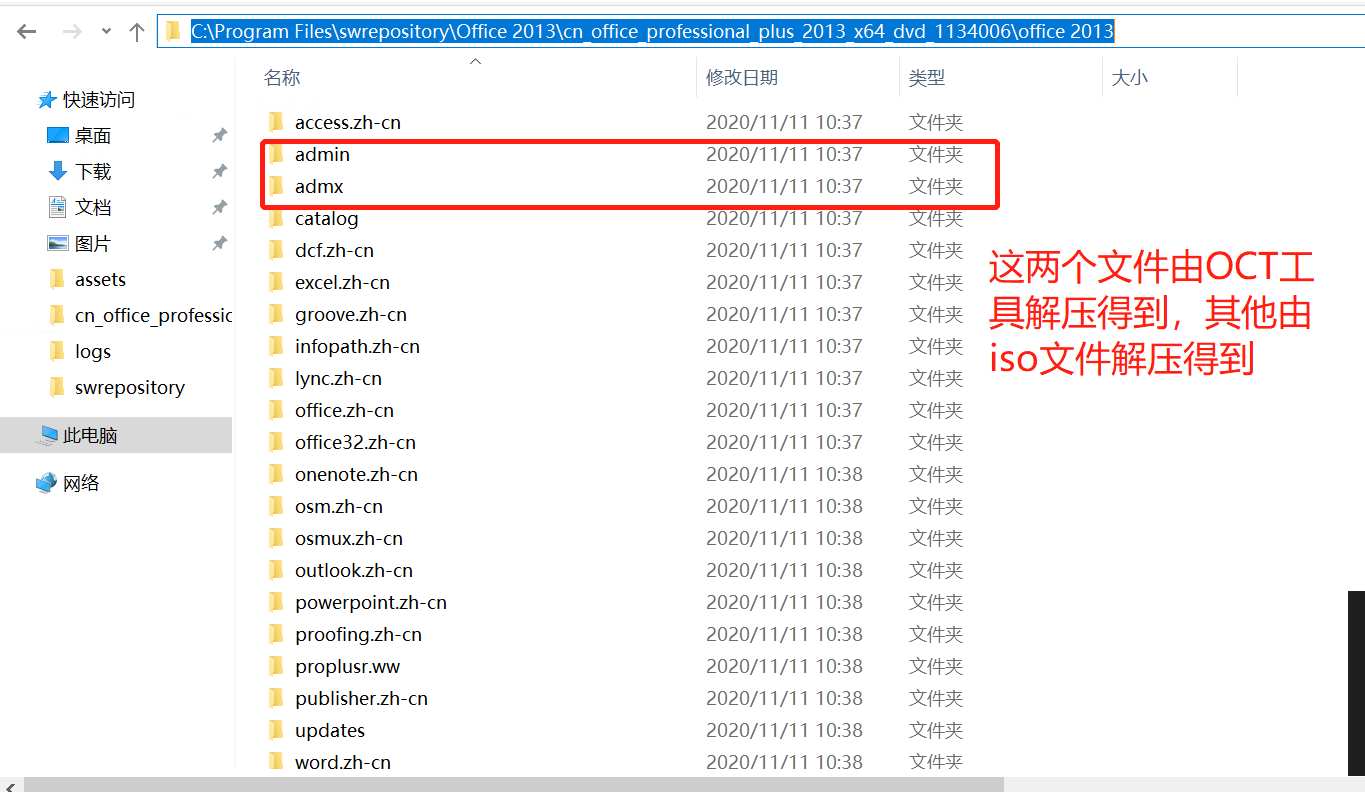The height and width of the screenshot is (792, 1365).
Task: Click the 文件夹 type of word.zh-cn row
Action: (936, 762)
